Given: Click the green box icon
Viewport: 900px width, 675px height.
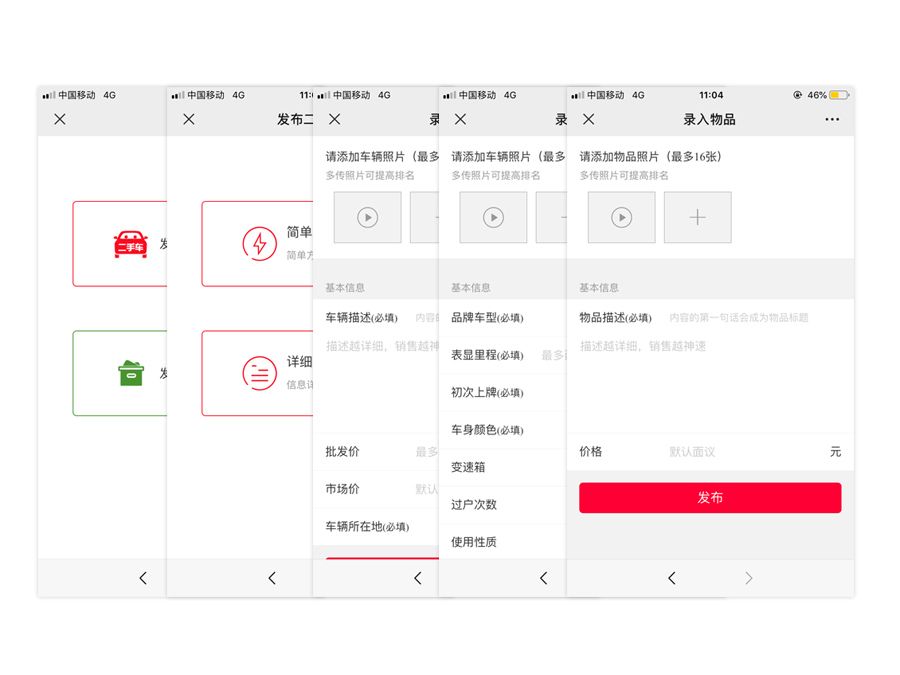Looking at the screenshot, I should (x=131, y=373).
